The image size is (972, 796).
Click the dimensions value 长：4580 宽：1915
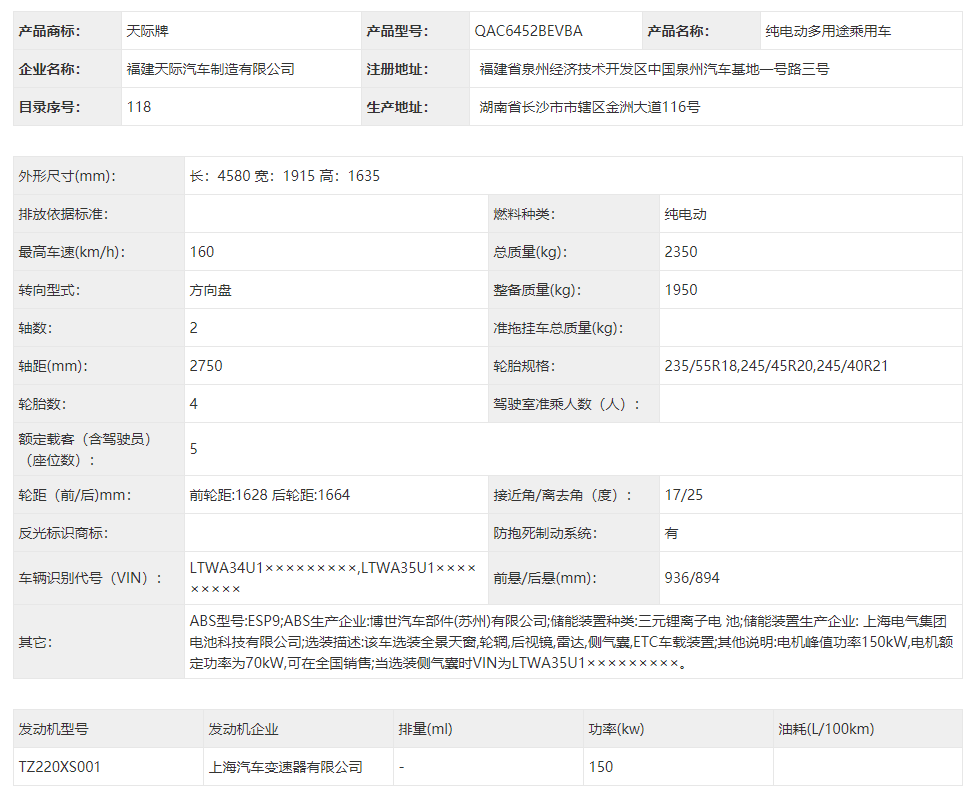285,176
